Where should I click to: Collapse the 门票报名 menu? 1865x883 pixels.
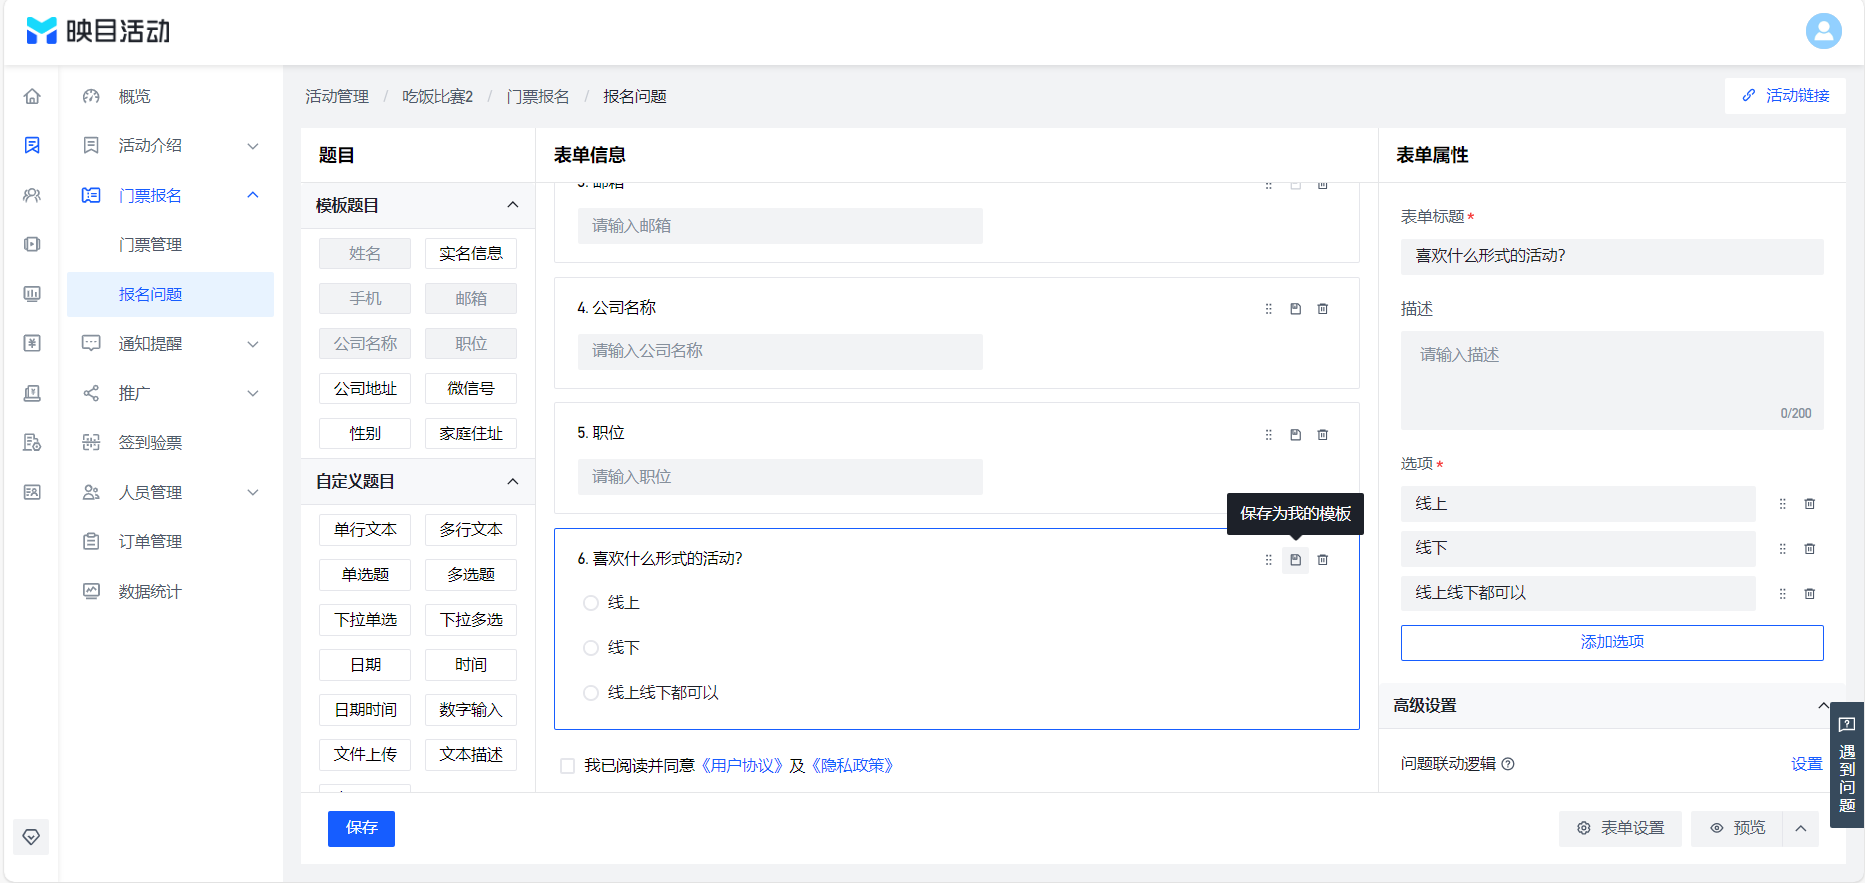(253, 195)
